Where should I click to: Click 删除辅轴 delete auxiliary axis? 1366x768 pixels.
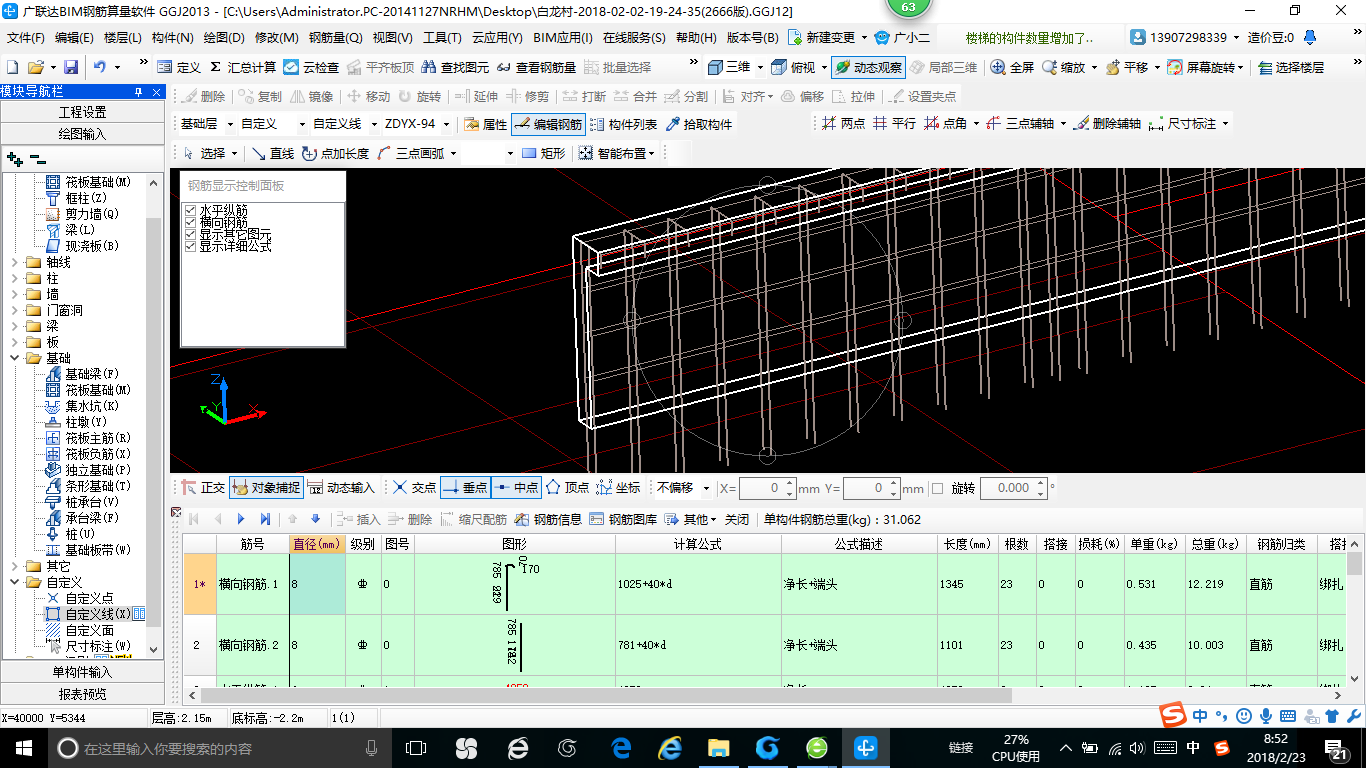(x=1107, y=123)
